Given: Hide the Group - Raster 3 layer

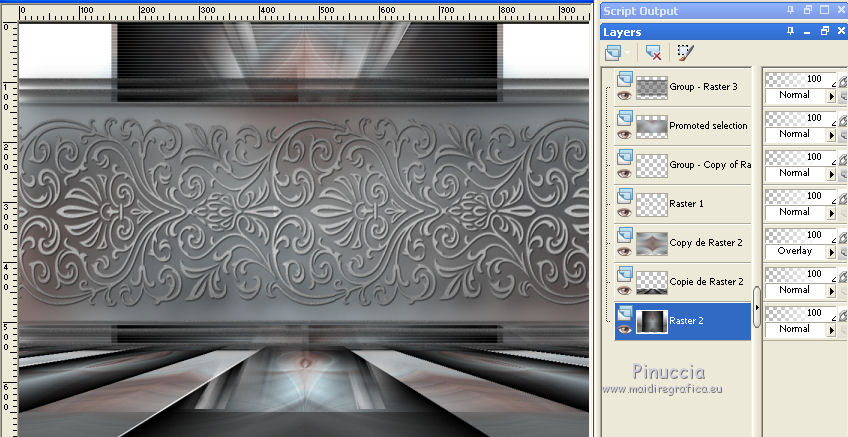Looking at the screenshot, I should 624,96.
